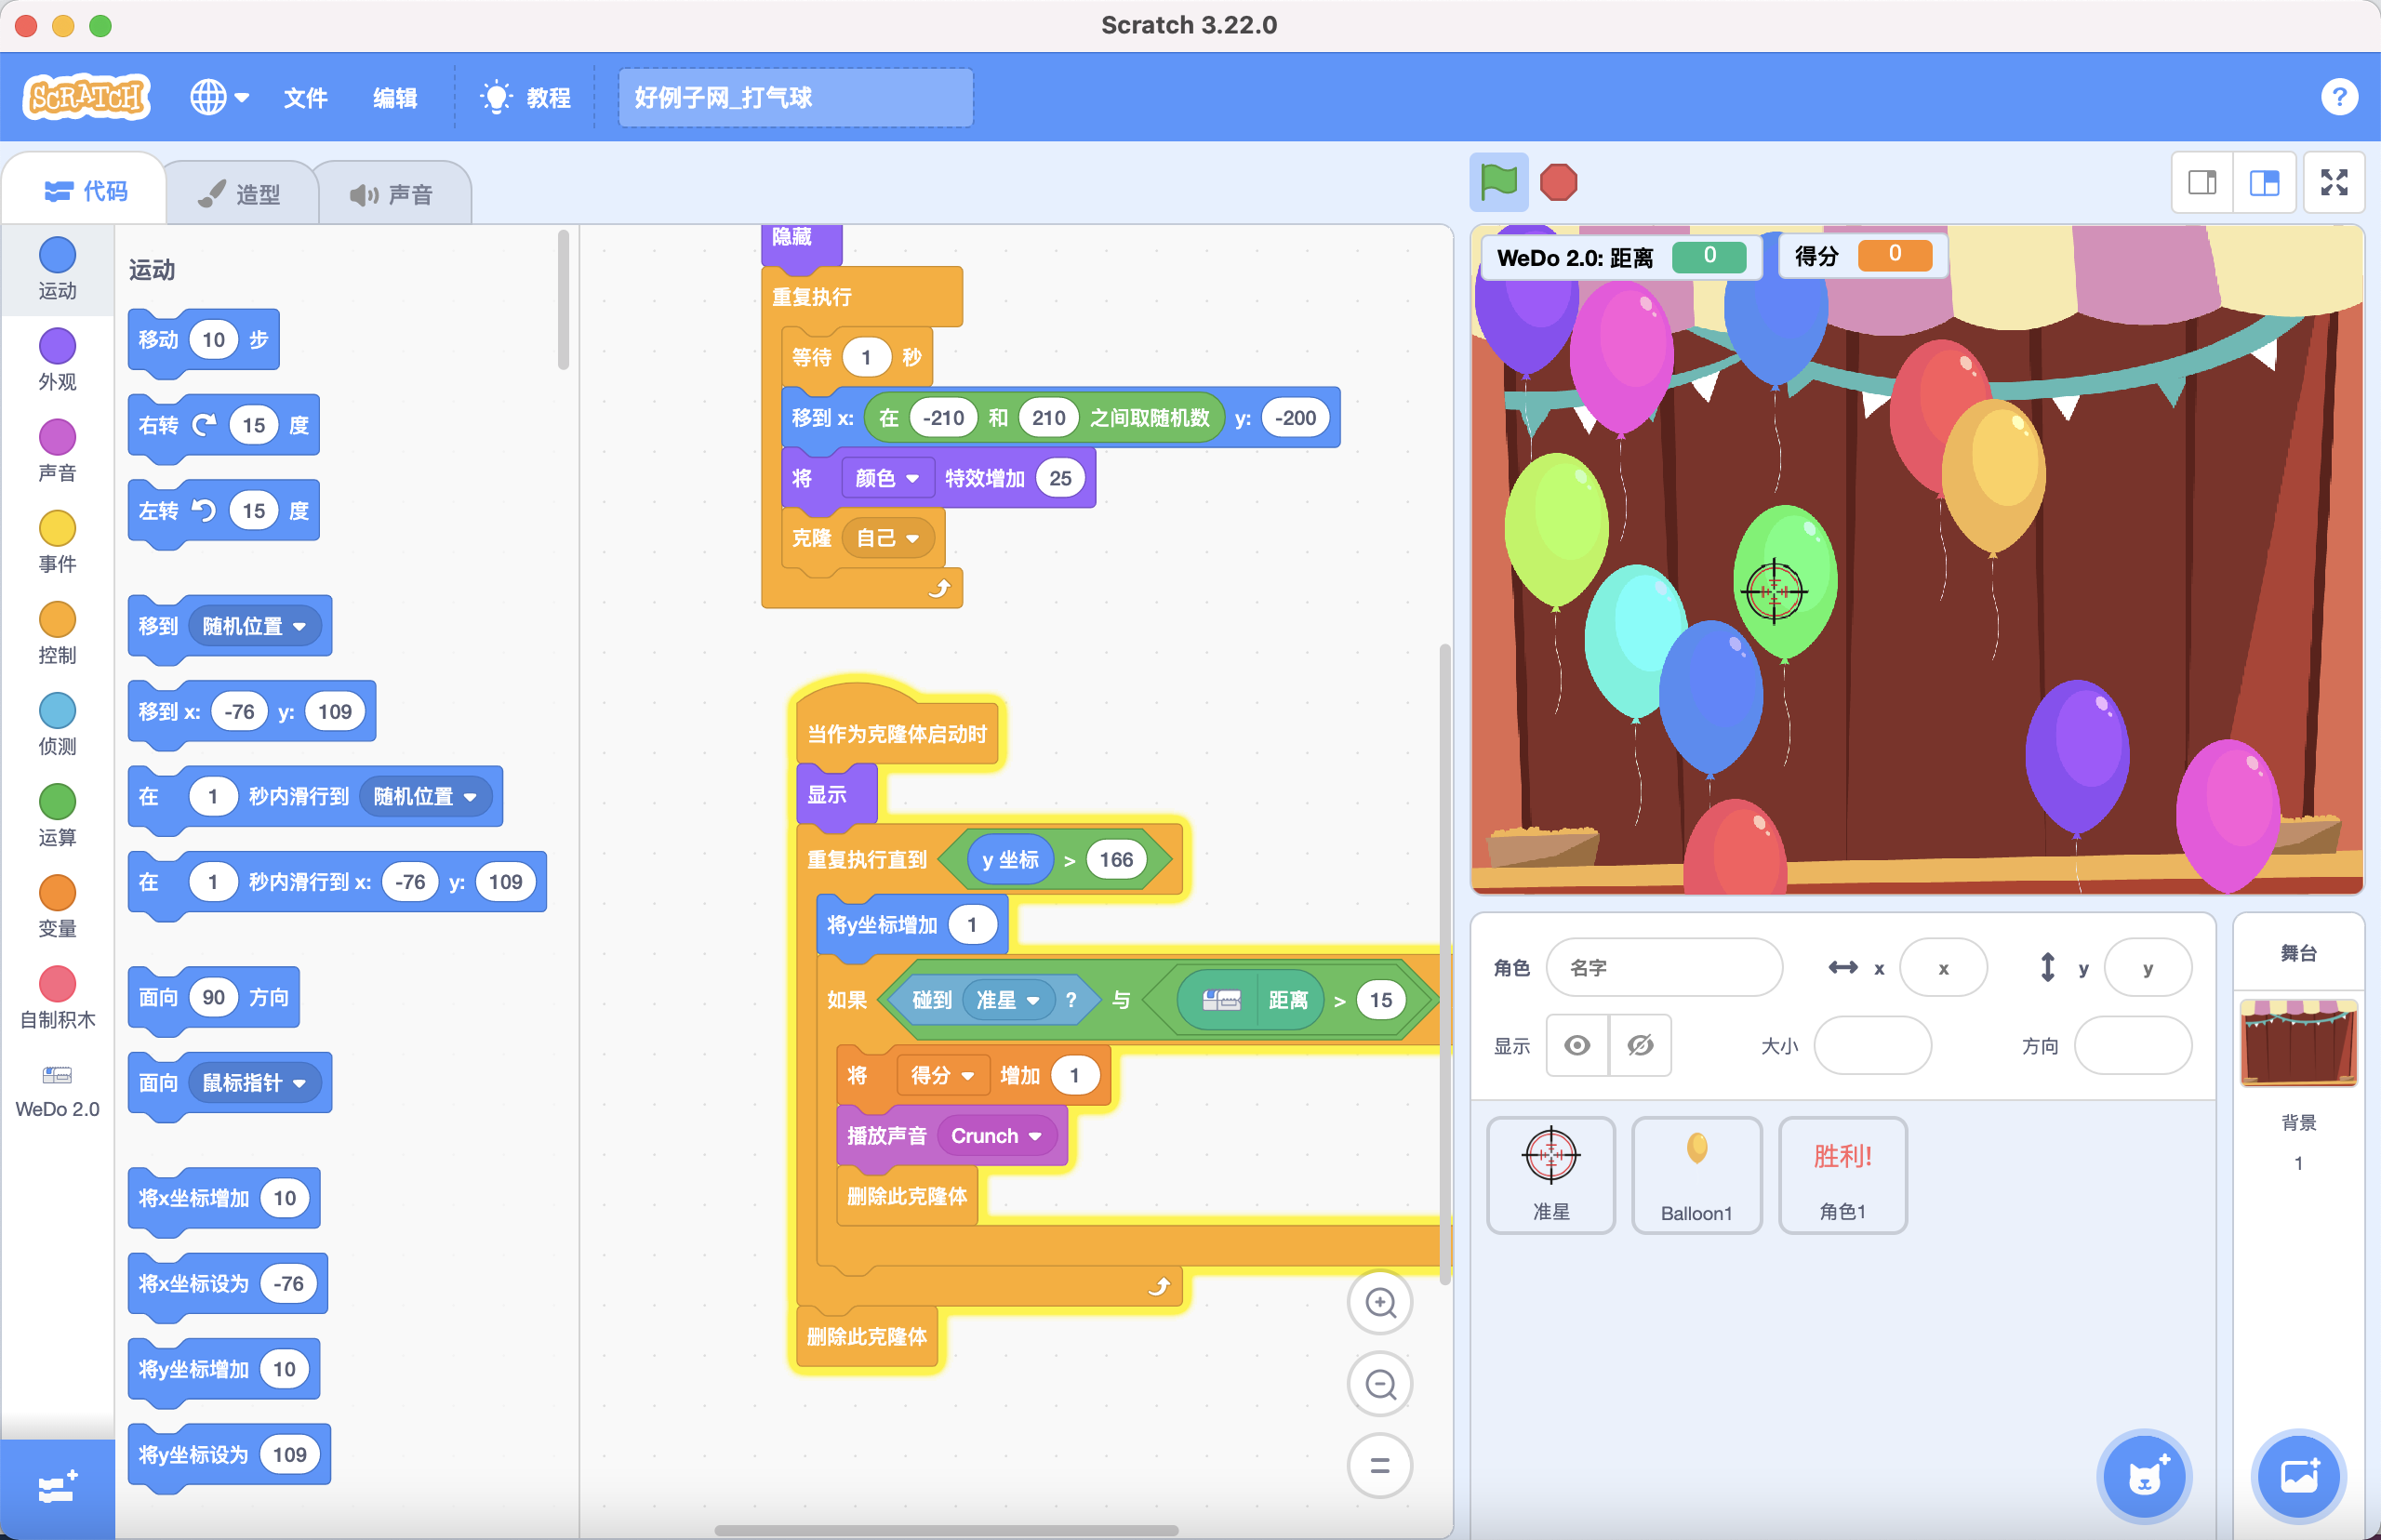Open the 得分 variable dropdown
Screen dimensions: 2381x1540
click(942, 1075)
